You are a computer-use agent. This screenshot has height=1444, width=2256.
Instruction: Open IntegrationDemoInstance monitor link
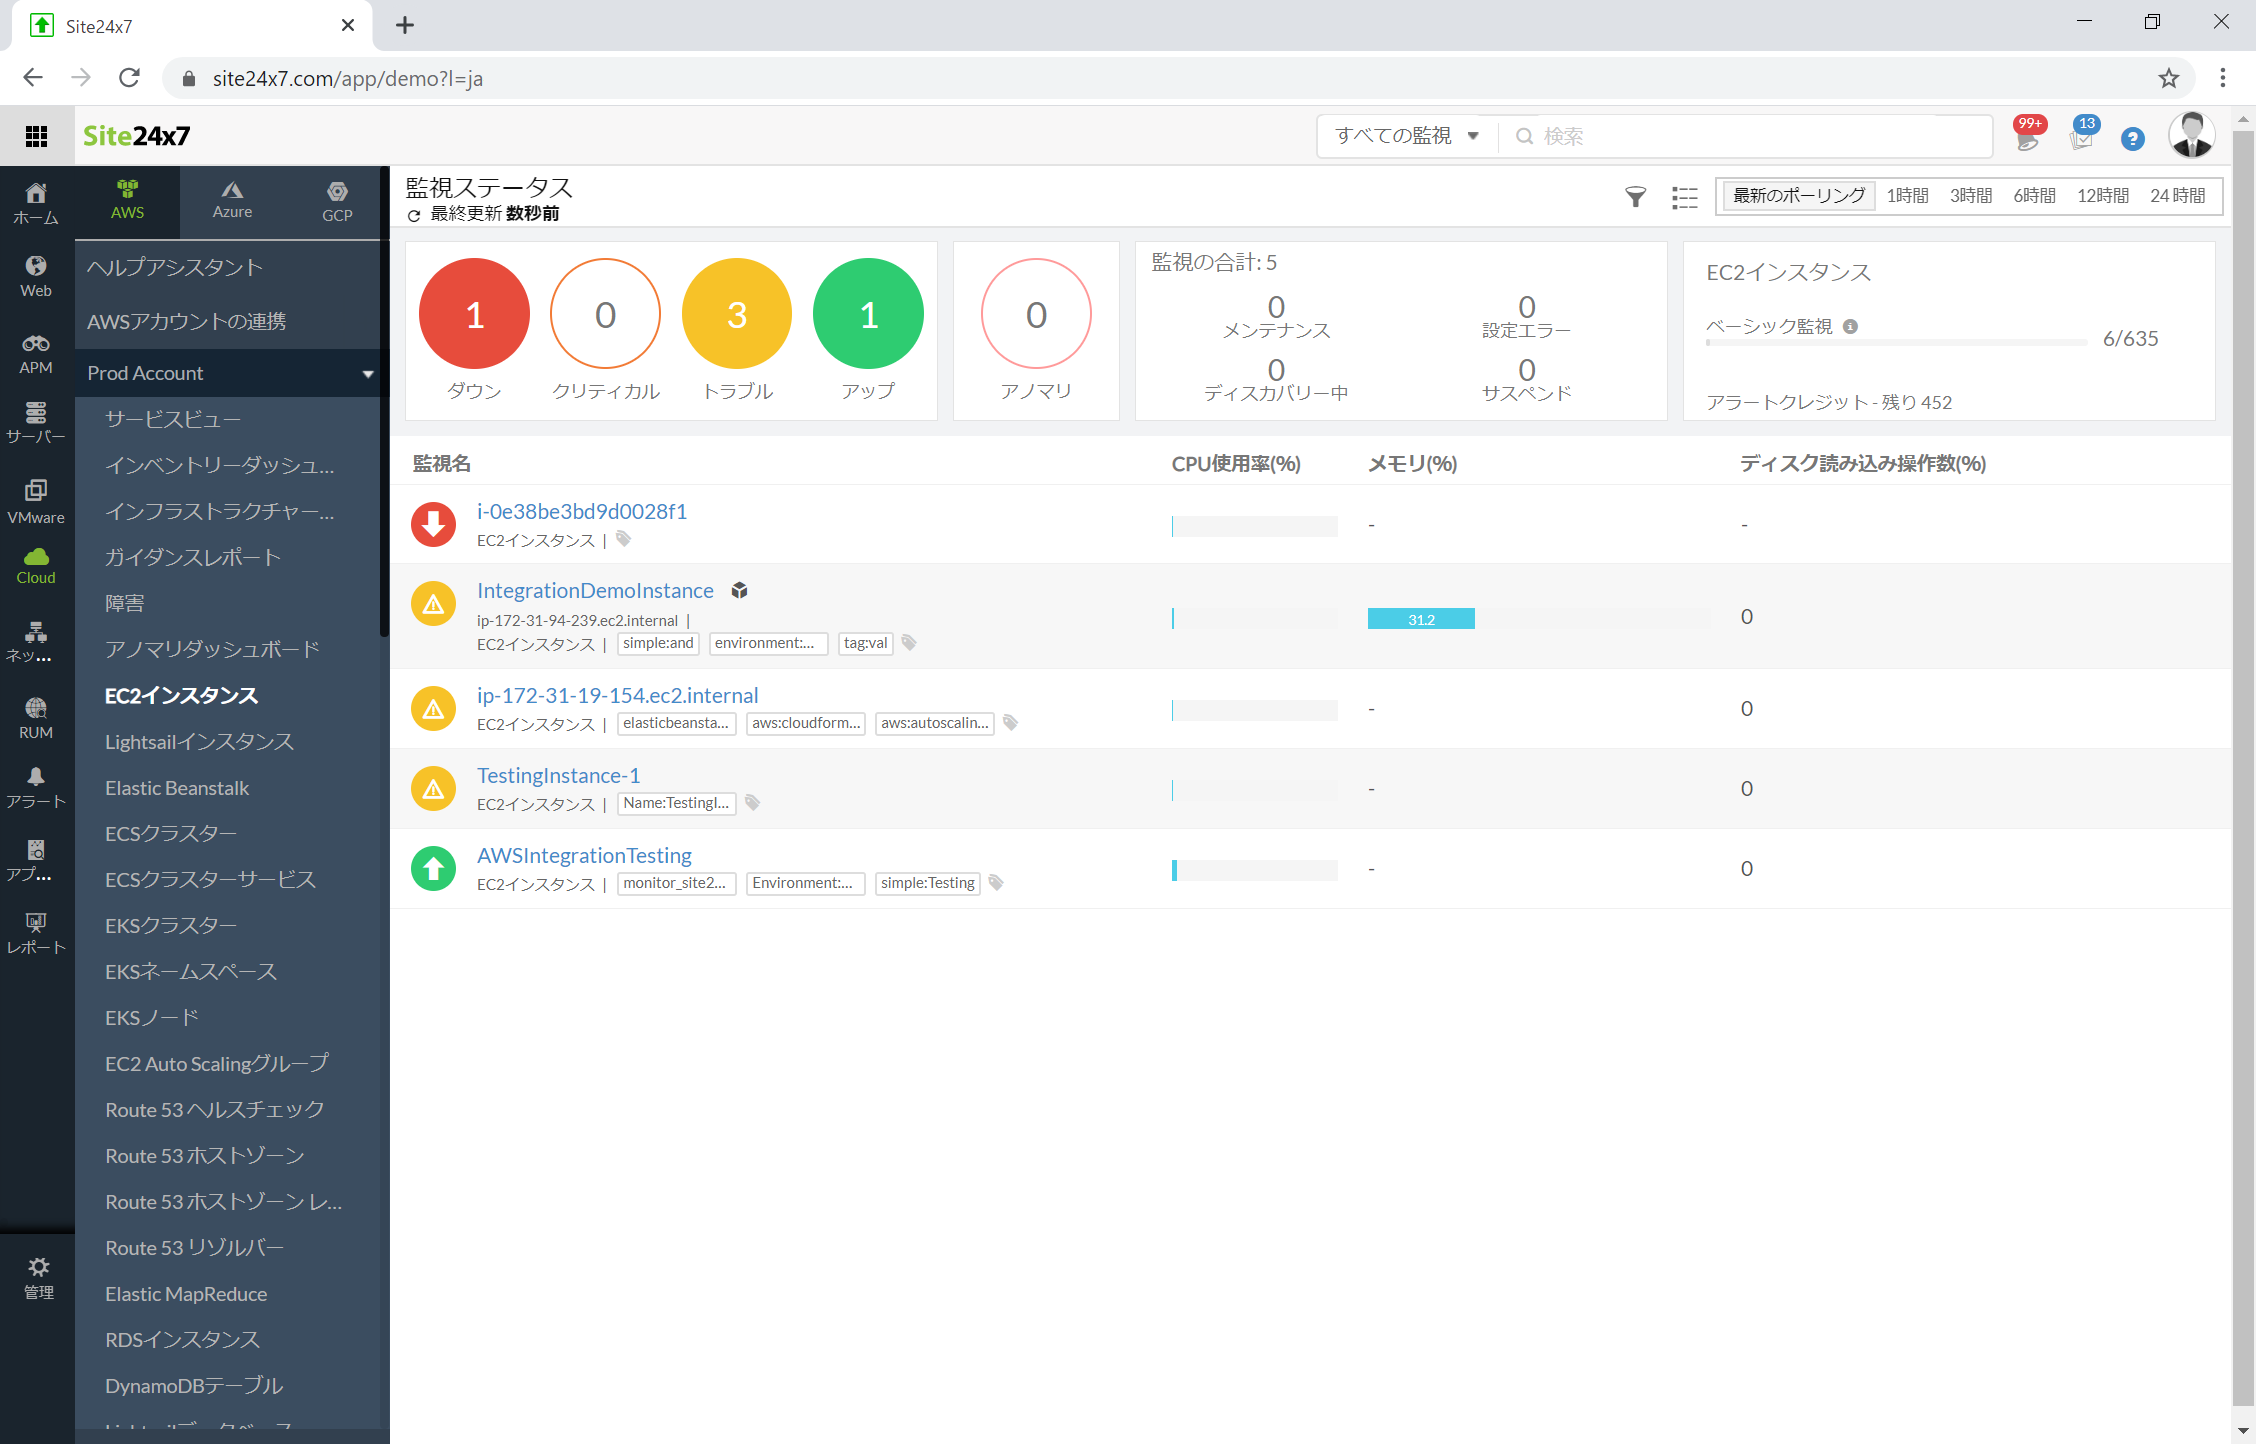point(595,590)
